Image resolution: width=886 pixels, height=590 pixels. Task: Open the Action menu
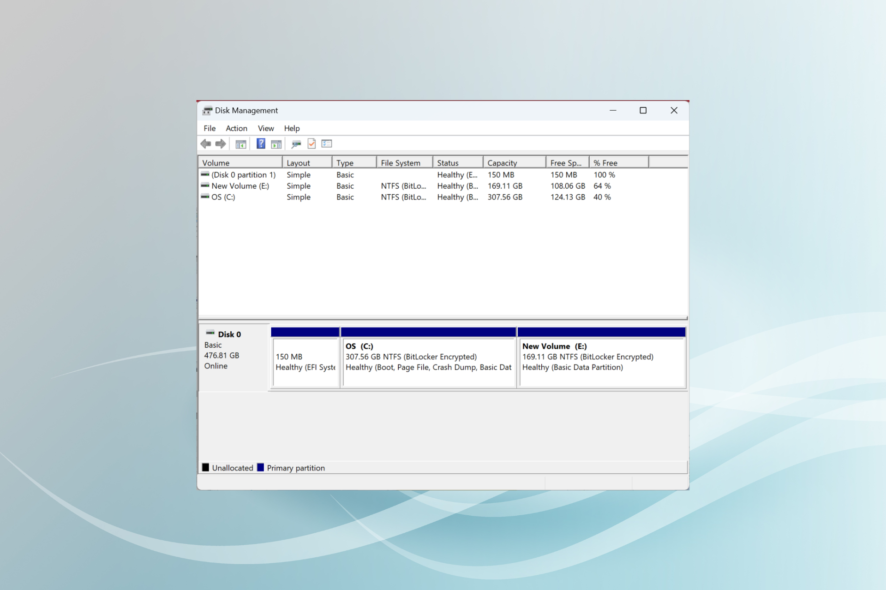coord(236,128)
